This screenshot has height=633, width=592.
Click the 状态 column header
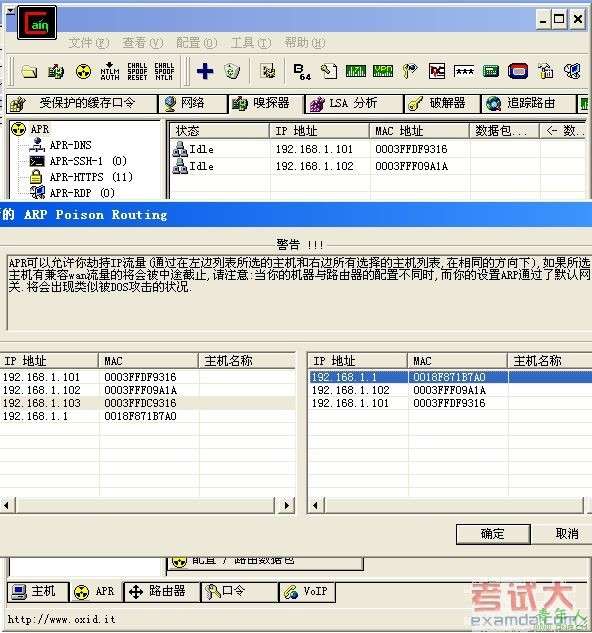[x=219, y=131]
